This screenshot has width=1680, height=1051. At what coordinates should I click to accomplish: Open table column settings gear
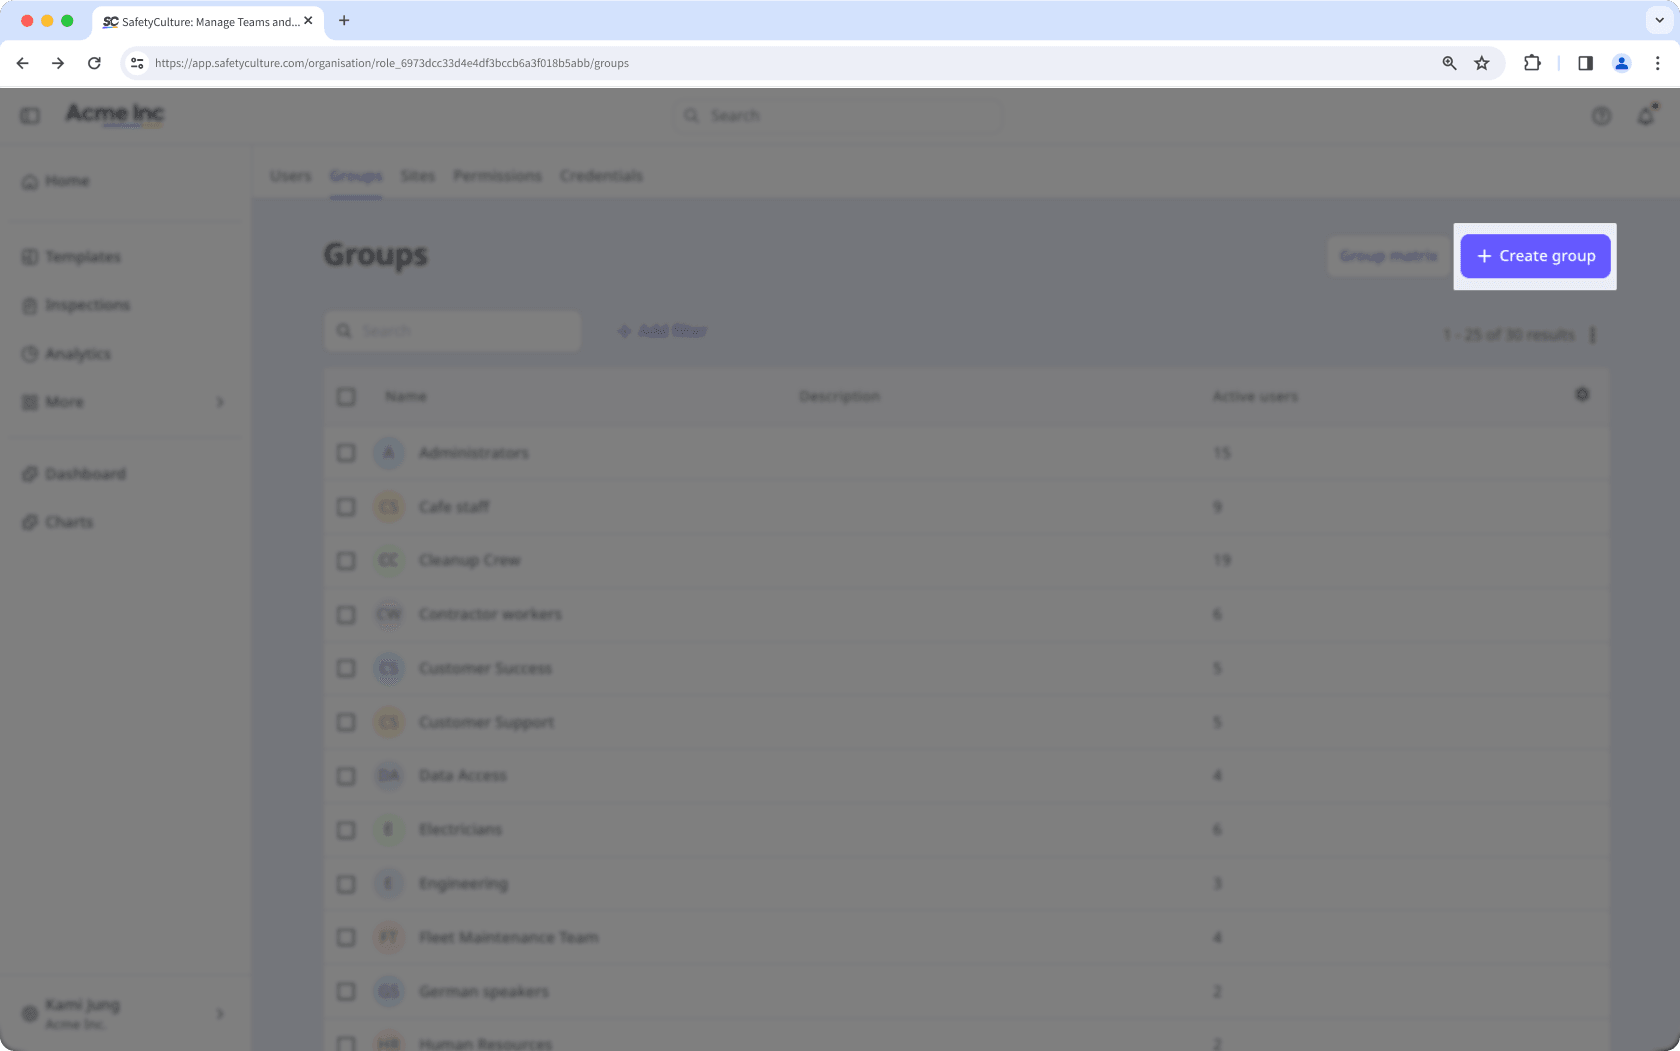coord(1582,395)
